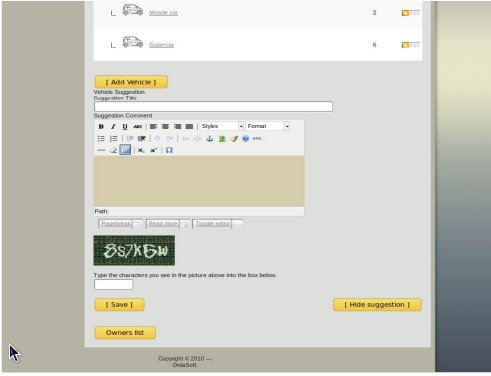Screen dimensions: 491x376
Task: Insert an image using the tree icon
Action: tap(222, 139)
